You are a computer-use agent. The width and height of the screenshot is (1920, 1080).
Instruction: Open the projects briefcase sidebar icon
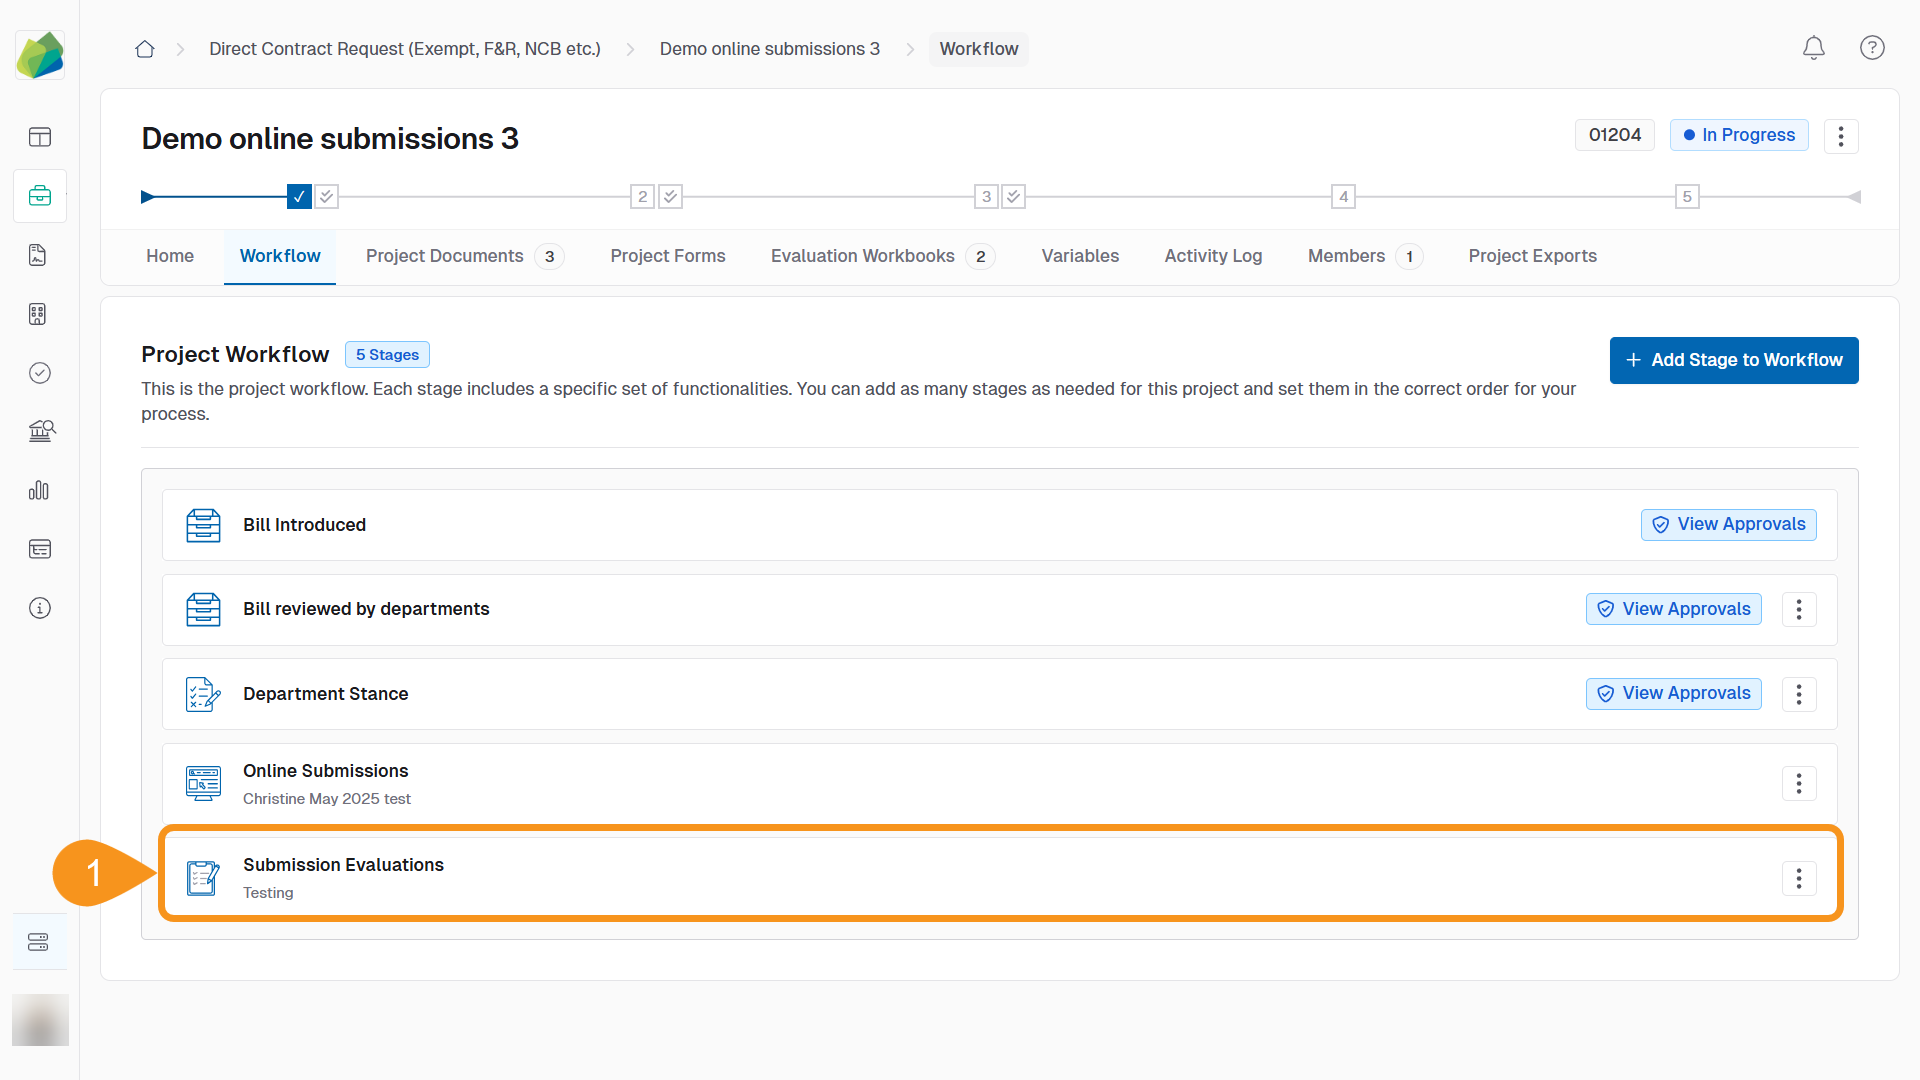(40, 196)
